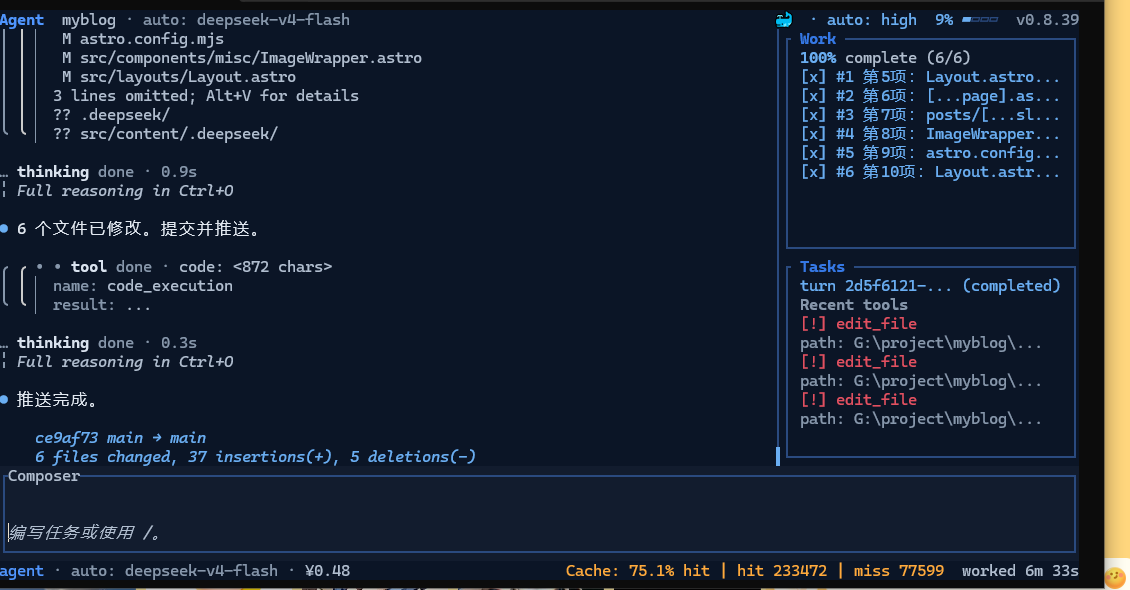
Task: Click the Agent mode label at top-left
Action: 22,20
